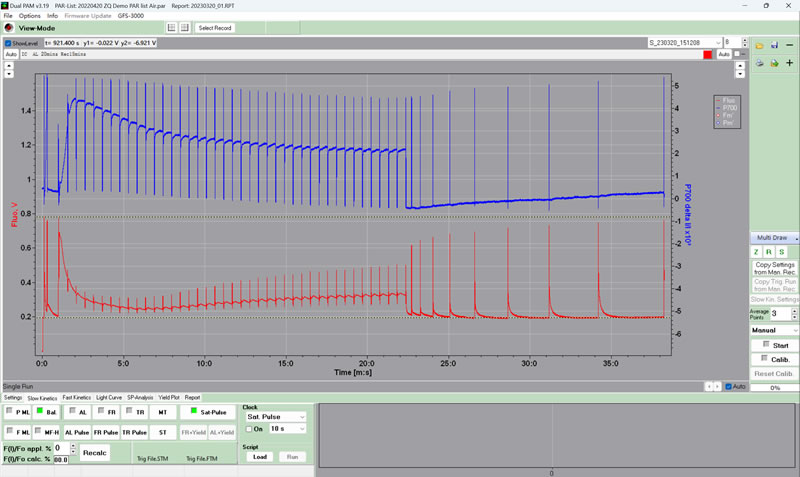Viewport: 800px width, 477px height.
Task: Click the red color swatch above the chart
Action: tap(708, 55)
